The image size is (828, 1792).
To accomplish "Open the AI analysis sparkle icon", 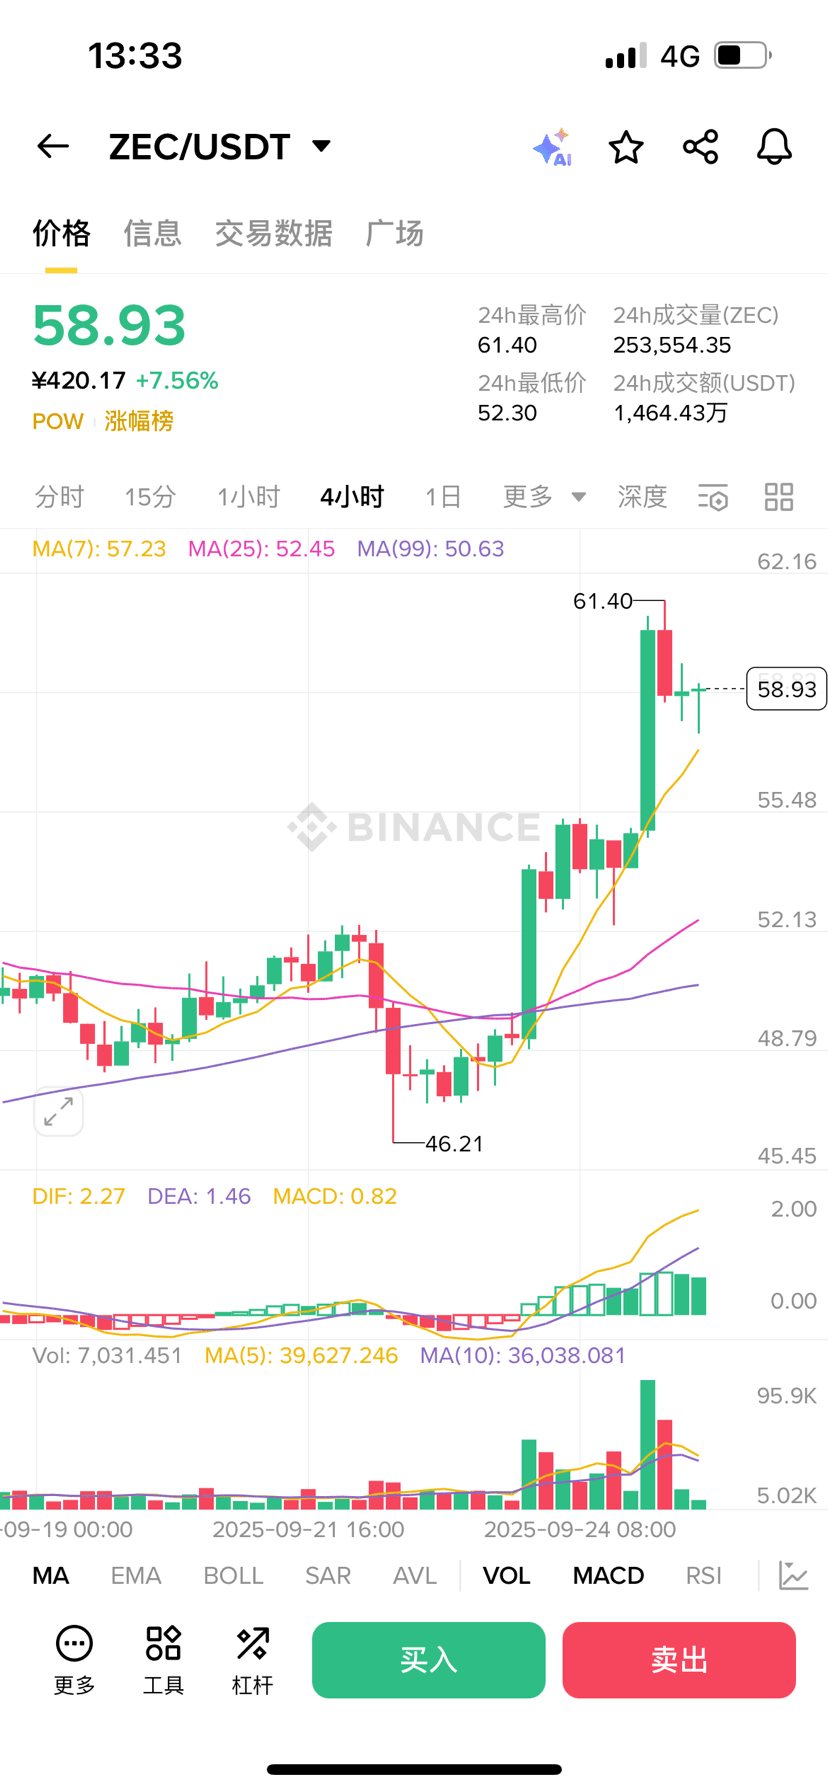I will click(551, 148).
